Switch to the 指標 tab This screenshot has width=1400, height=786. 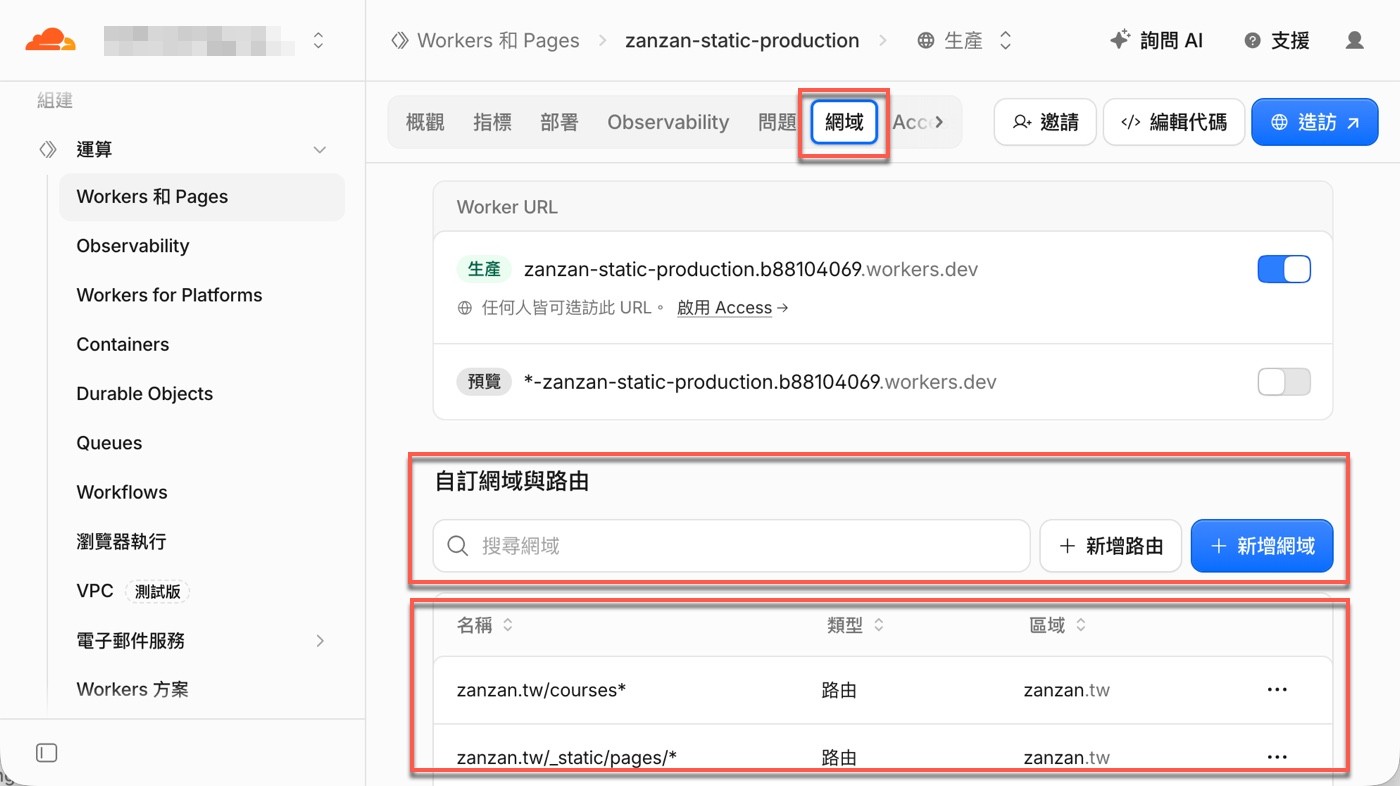tap(492, 122)
